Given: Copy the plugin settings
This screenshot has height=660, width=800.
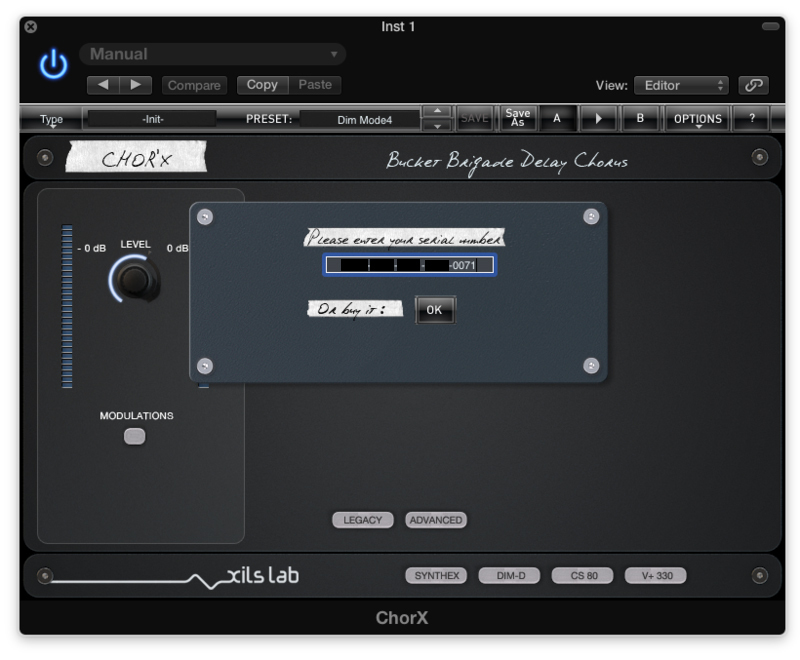Looking at the screenshot, I should (262, 85).
